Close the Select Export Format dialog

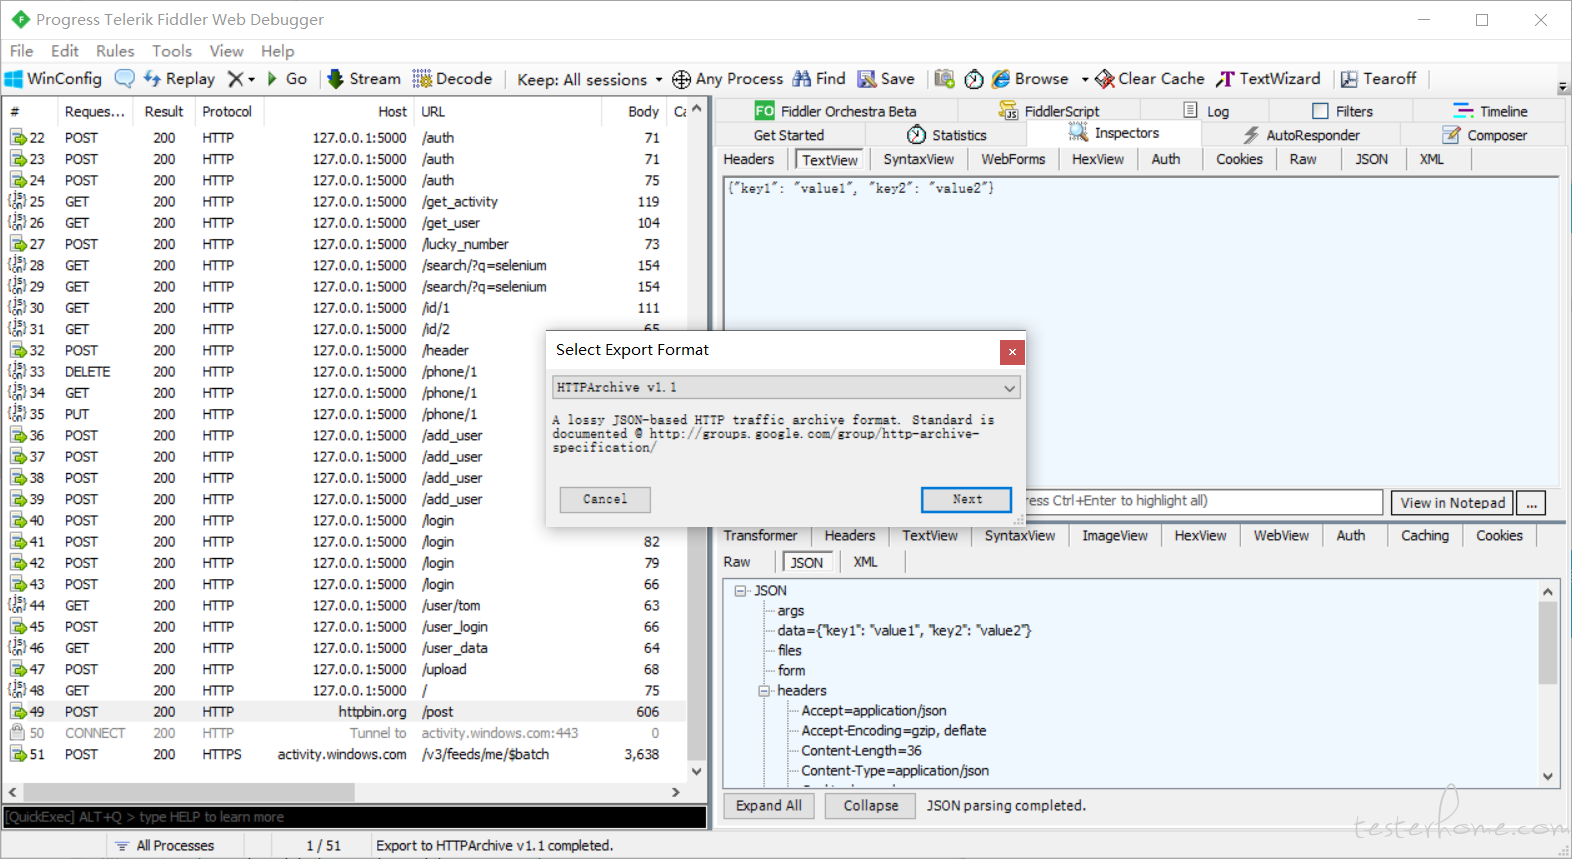[1012, 351]
